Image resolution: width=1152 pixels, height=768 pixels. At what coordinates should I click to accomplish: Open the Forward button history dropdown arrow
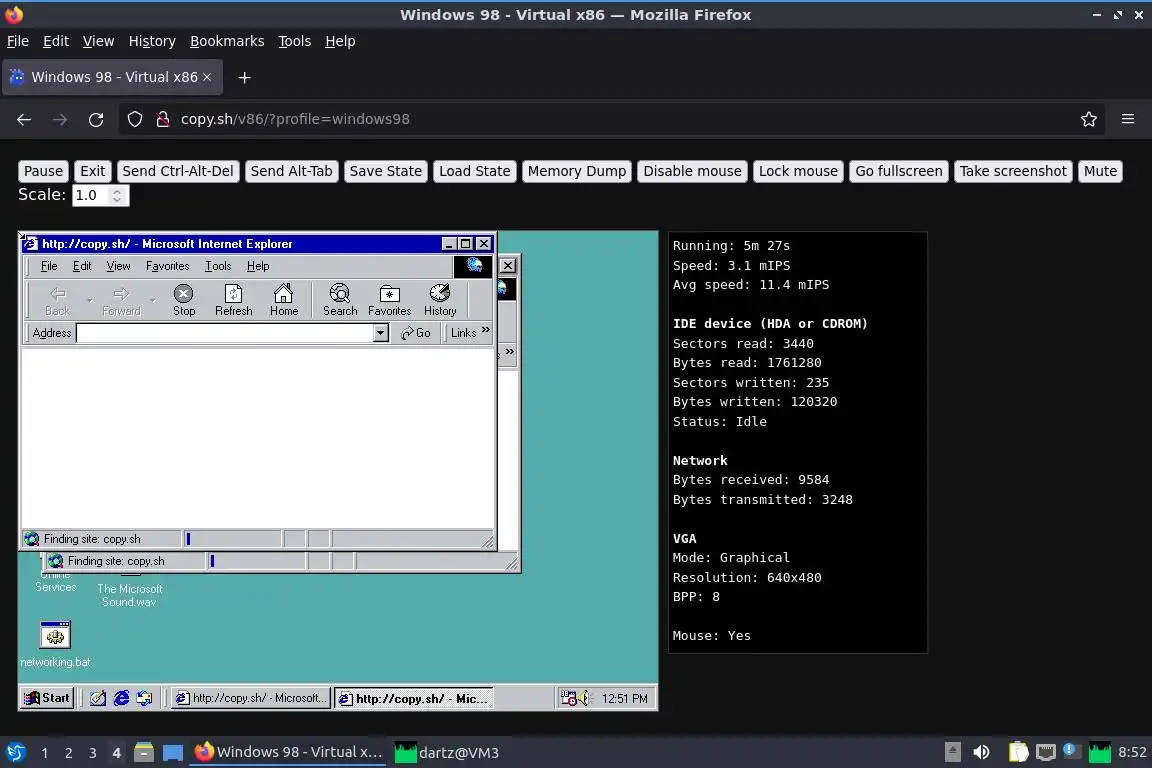[153, 301]
